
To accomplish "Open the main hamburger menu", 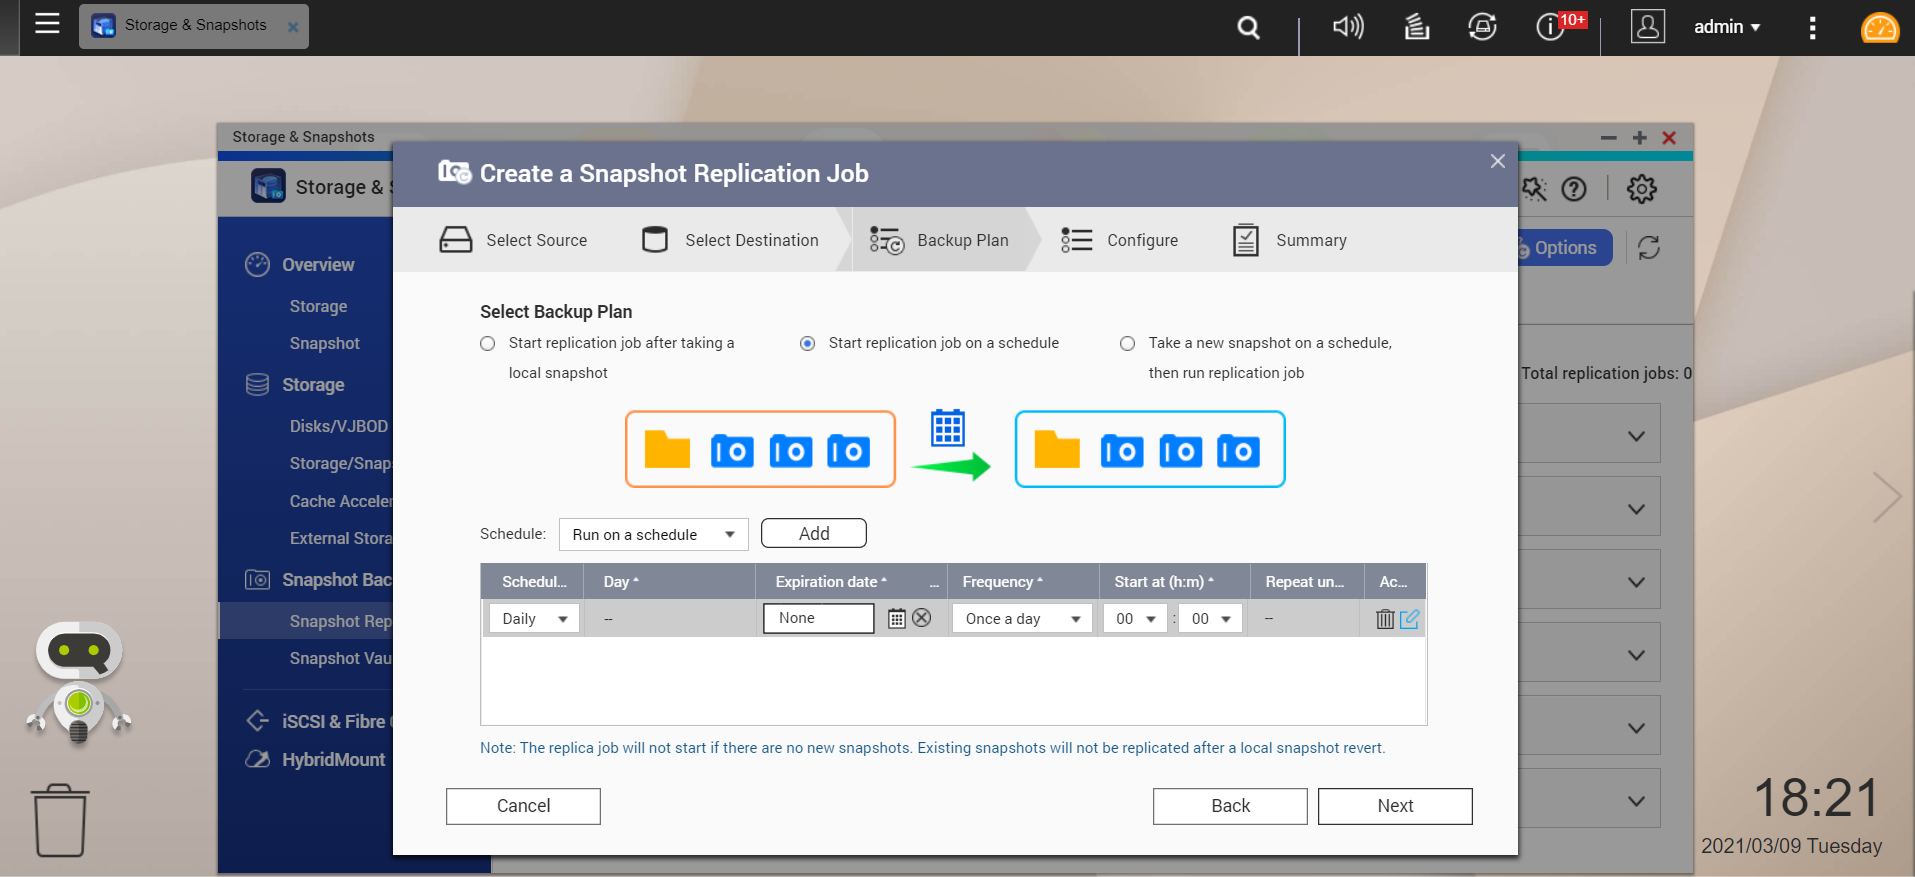I will pos(47,24).
